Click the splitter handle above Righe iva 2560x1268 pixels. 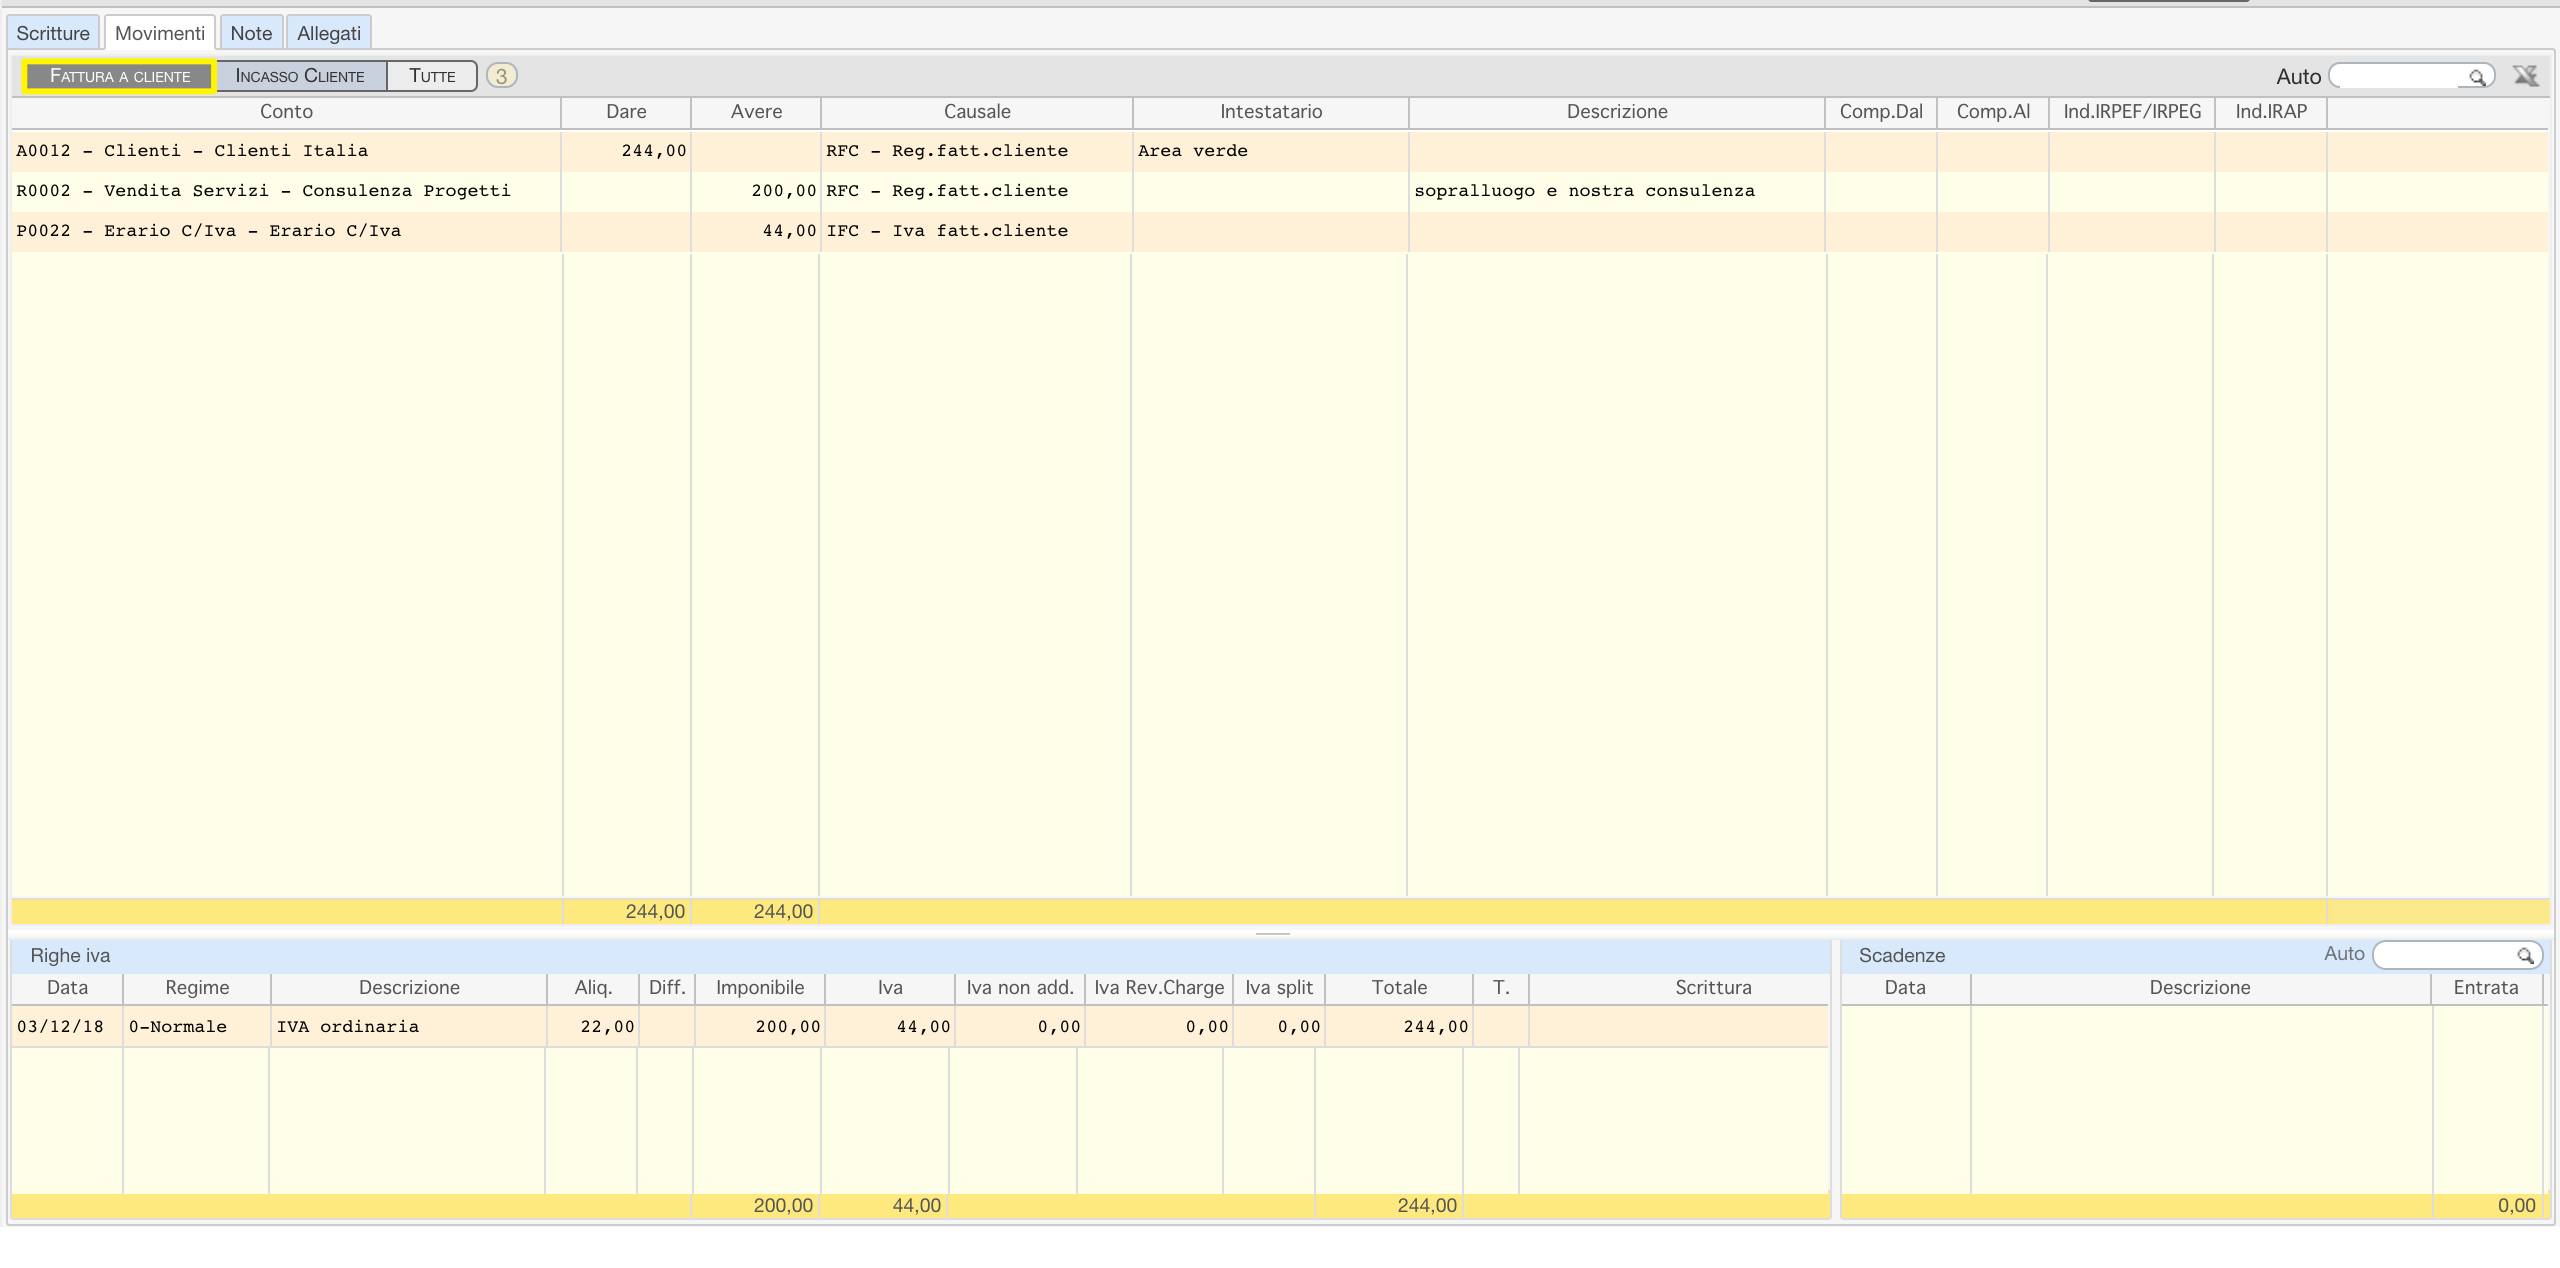click(x=1272, y=934)
